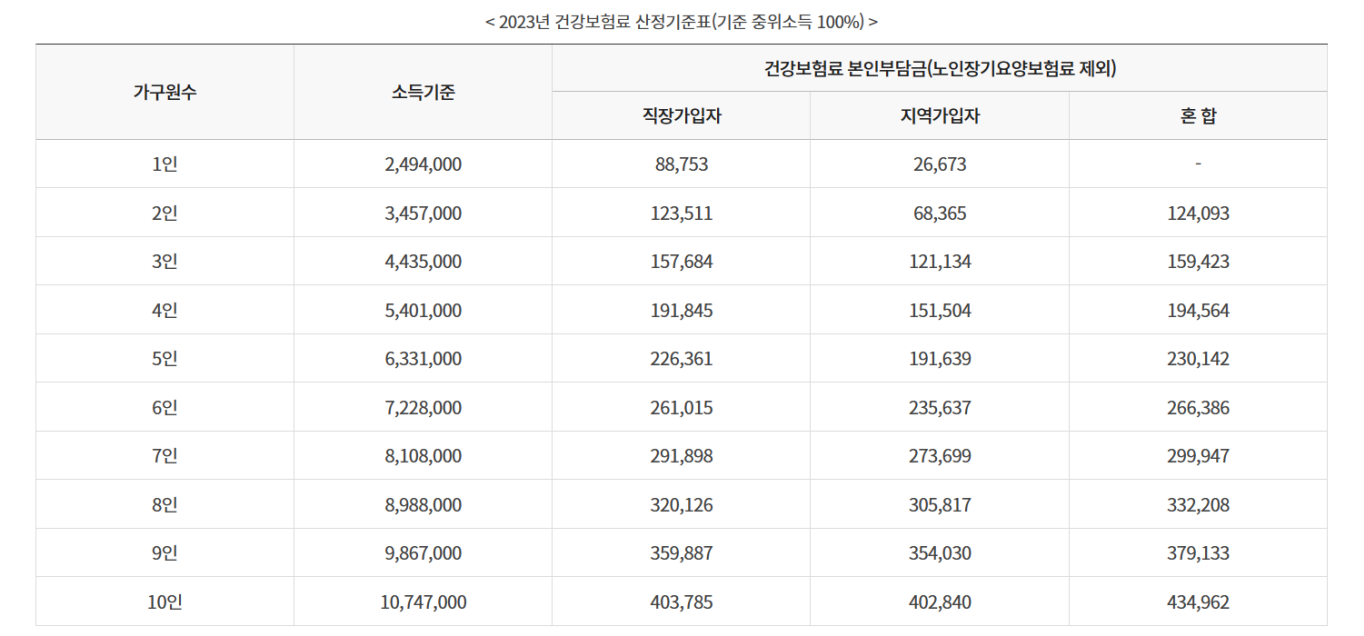Click workplace premium 226,361
The image size is (1364, 636).
(681, 359)
